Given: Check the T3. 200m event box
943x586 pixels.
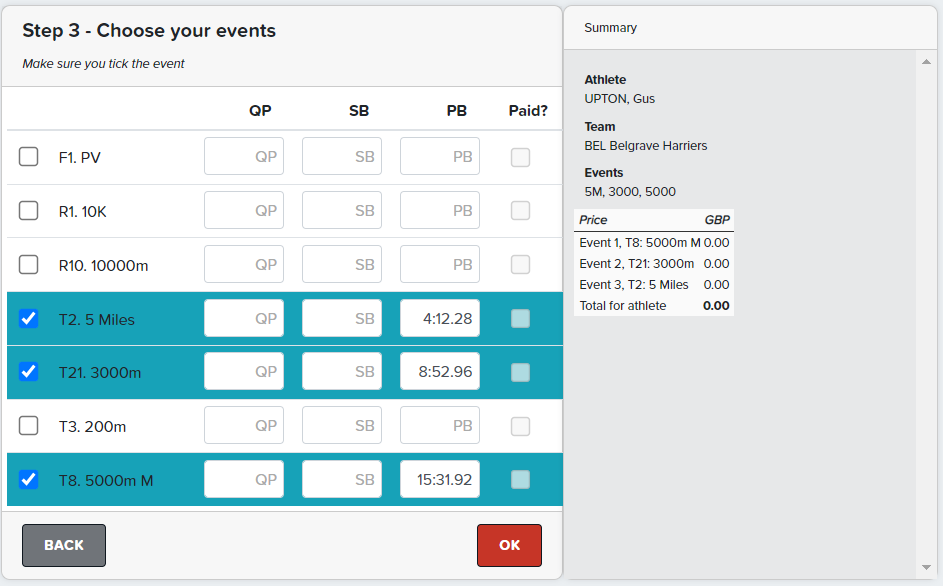Looking at the screenshot, I should point(29,426).
